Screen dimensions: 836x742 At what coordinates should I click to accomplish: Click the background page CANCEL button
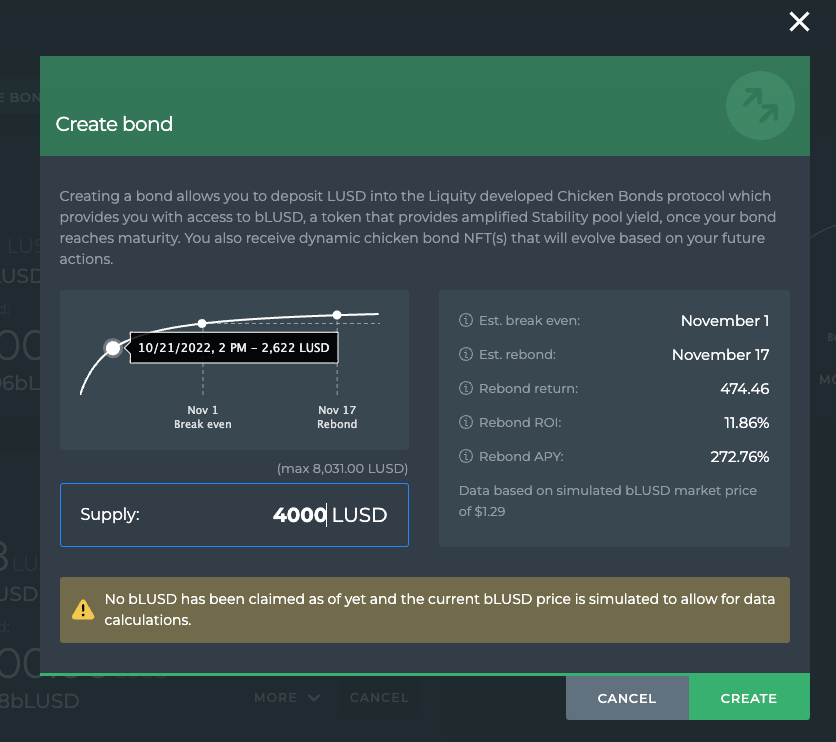(379, 698)
